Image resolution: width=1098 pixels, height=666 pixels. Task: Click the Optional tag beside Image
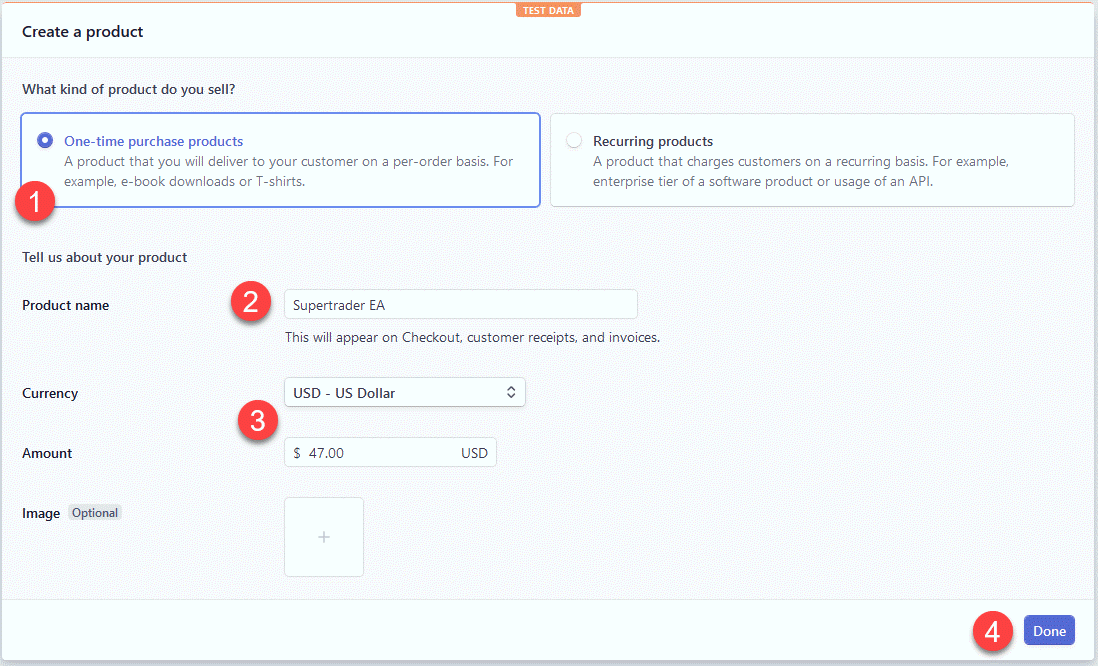click(x=95, y=513)
